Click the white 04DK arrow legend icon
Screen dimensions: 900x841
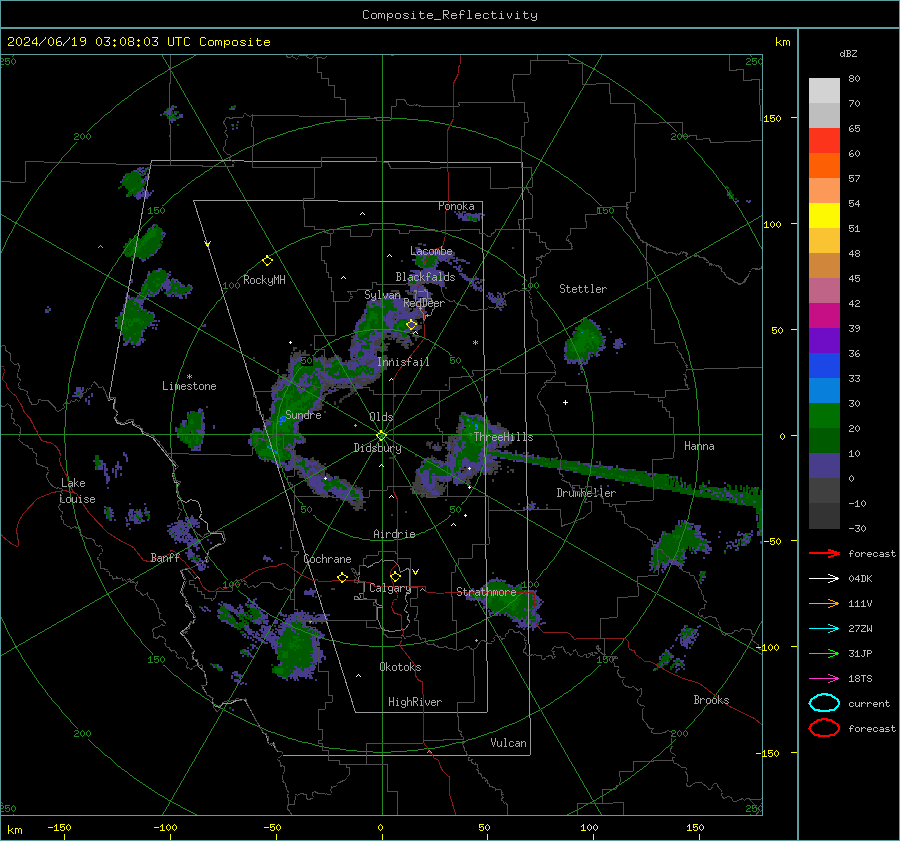(x=824, y=579)
